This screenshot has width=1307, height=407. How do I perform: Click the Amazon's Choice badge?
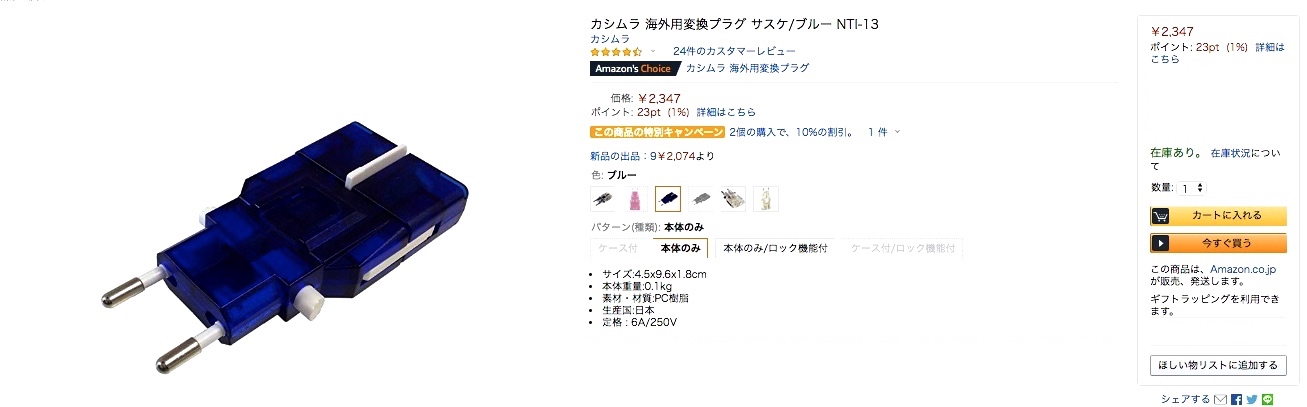click(634, 69)
